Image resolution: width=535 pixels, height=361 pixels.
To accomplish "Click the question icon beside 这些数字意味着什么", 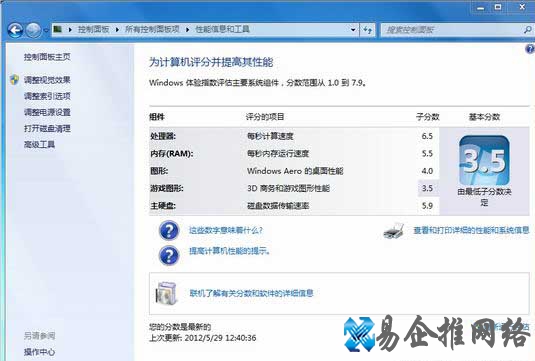I will pos(169,230).
